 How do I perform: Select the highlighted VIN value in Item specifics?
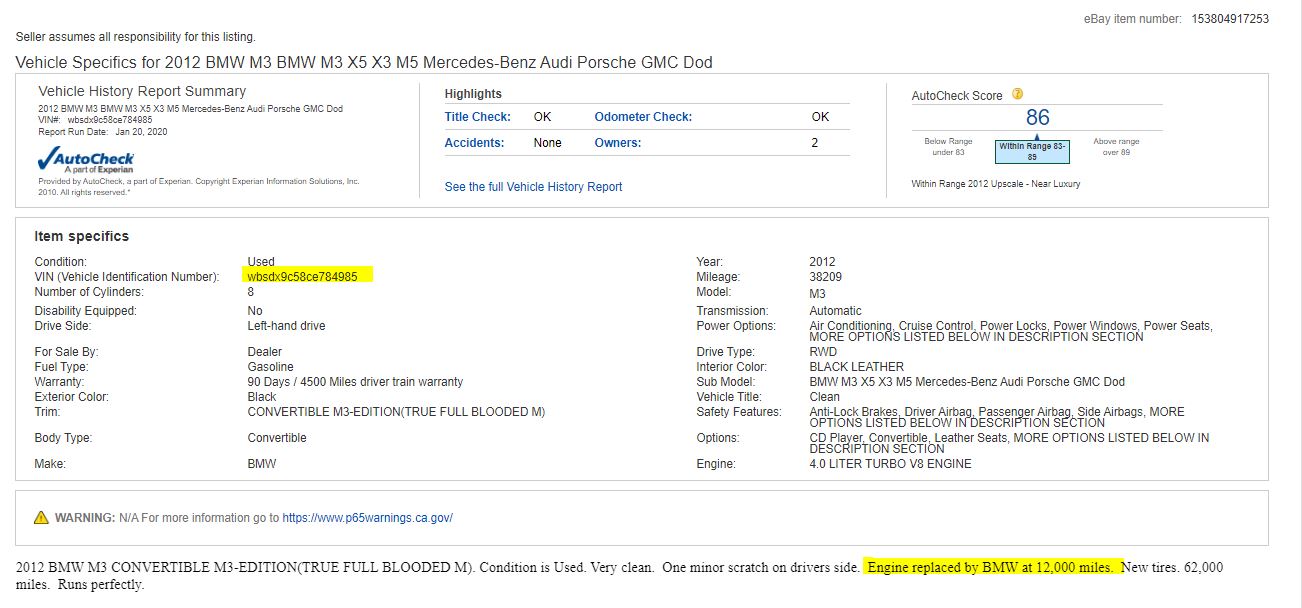tap(303, 277)
